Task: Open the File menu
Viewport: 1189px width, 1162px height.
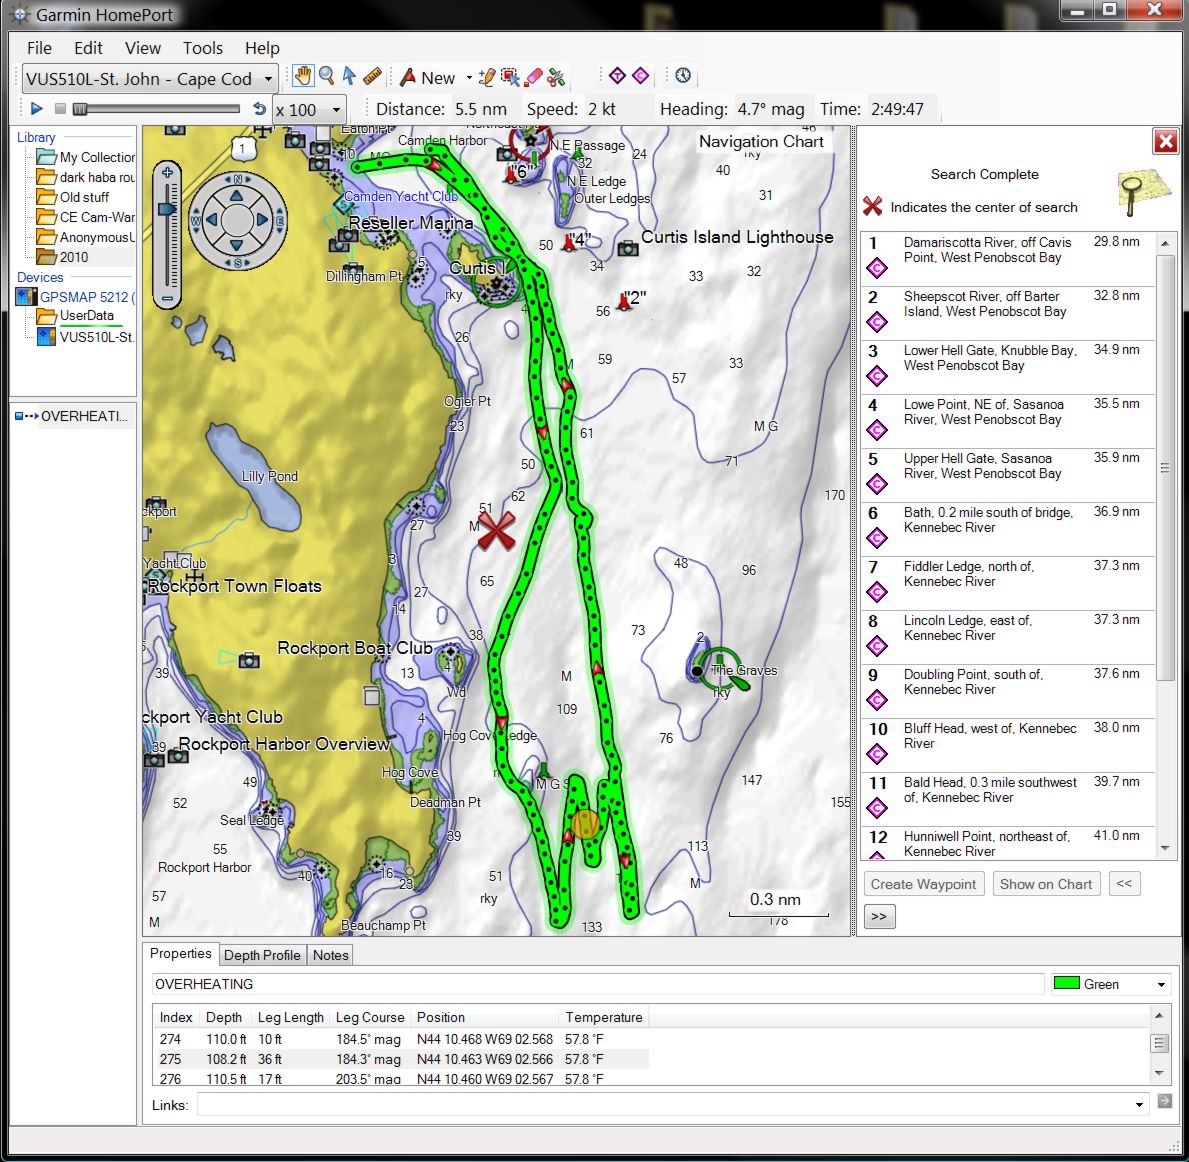Action: [39, 48]
